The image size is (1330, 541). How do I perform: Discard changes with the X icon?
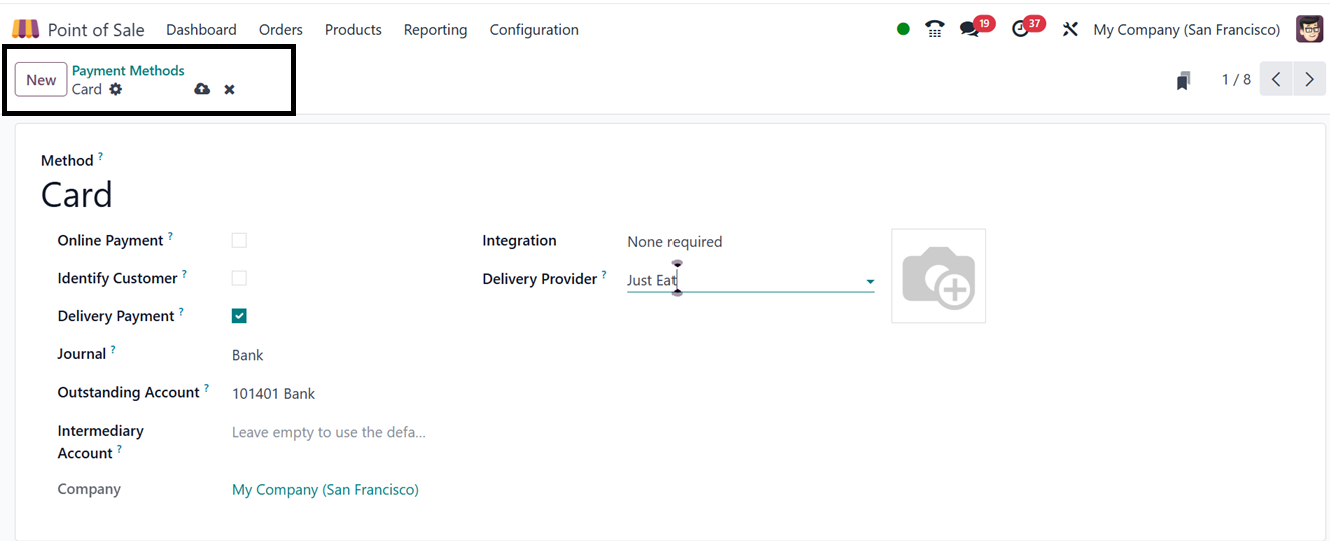[229, 89]
